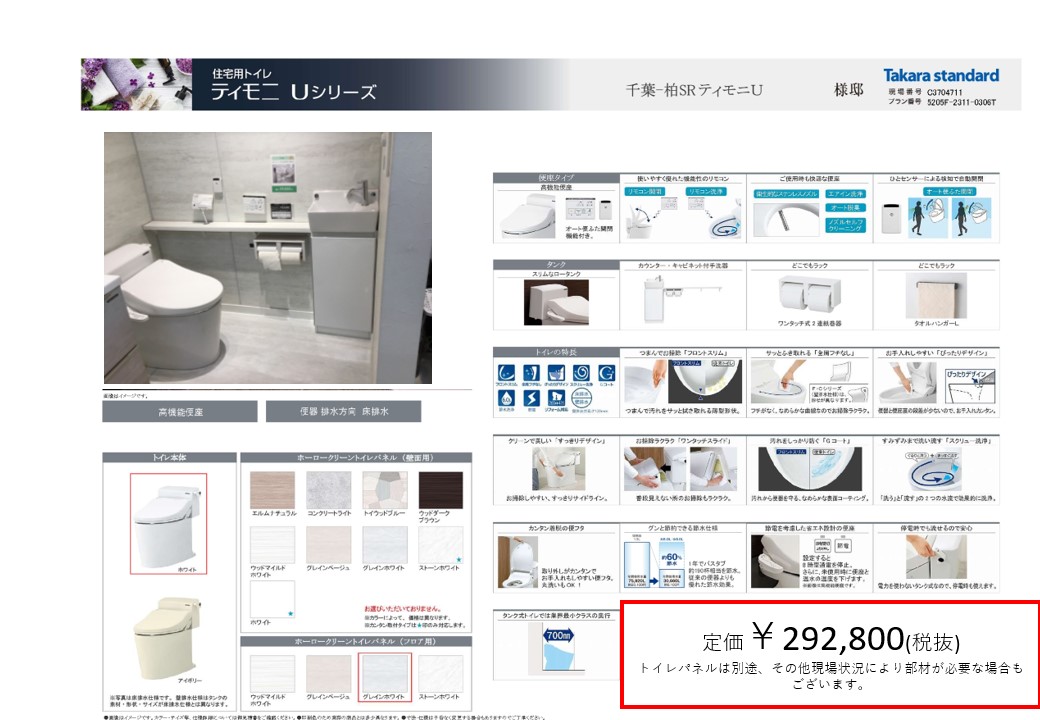Click the Takara standard logo
Image resolution: width=1040 pixels, height=720 pixels.
click(940, 76)
